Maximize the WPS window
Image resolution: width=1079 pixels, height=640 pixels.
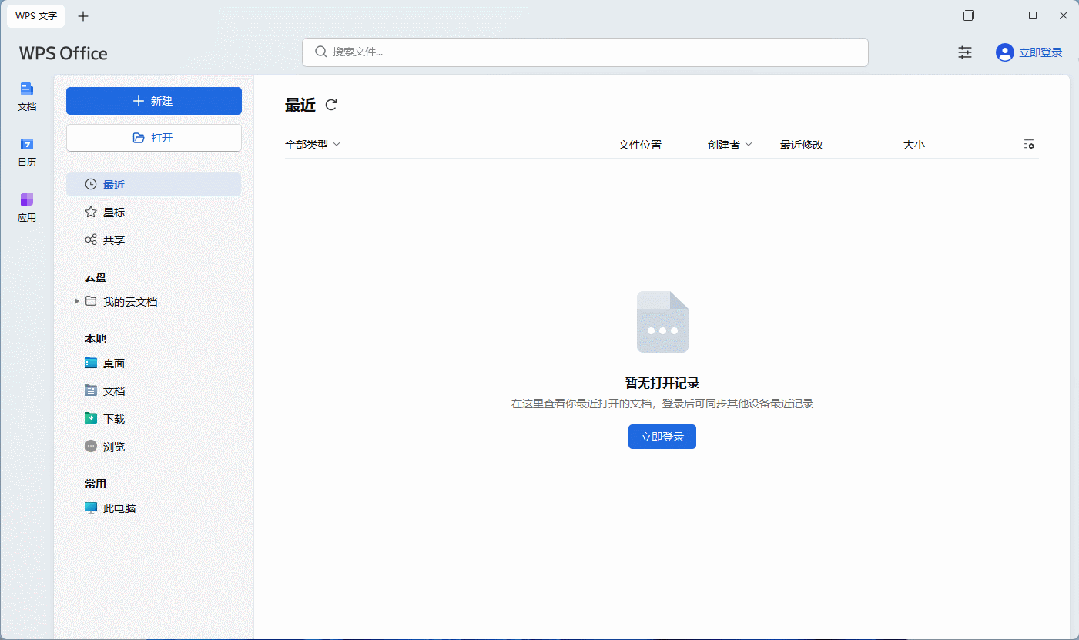tap(1033, 15)
